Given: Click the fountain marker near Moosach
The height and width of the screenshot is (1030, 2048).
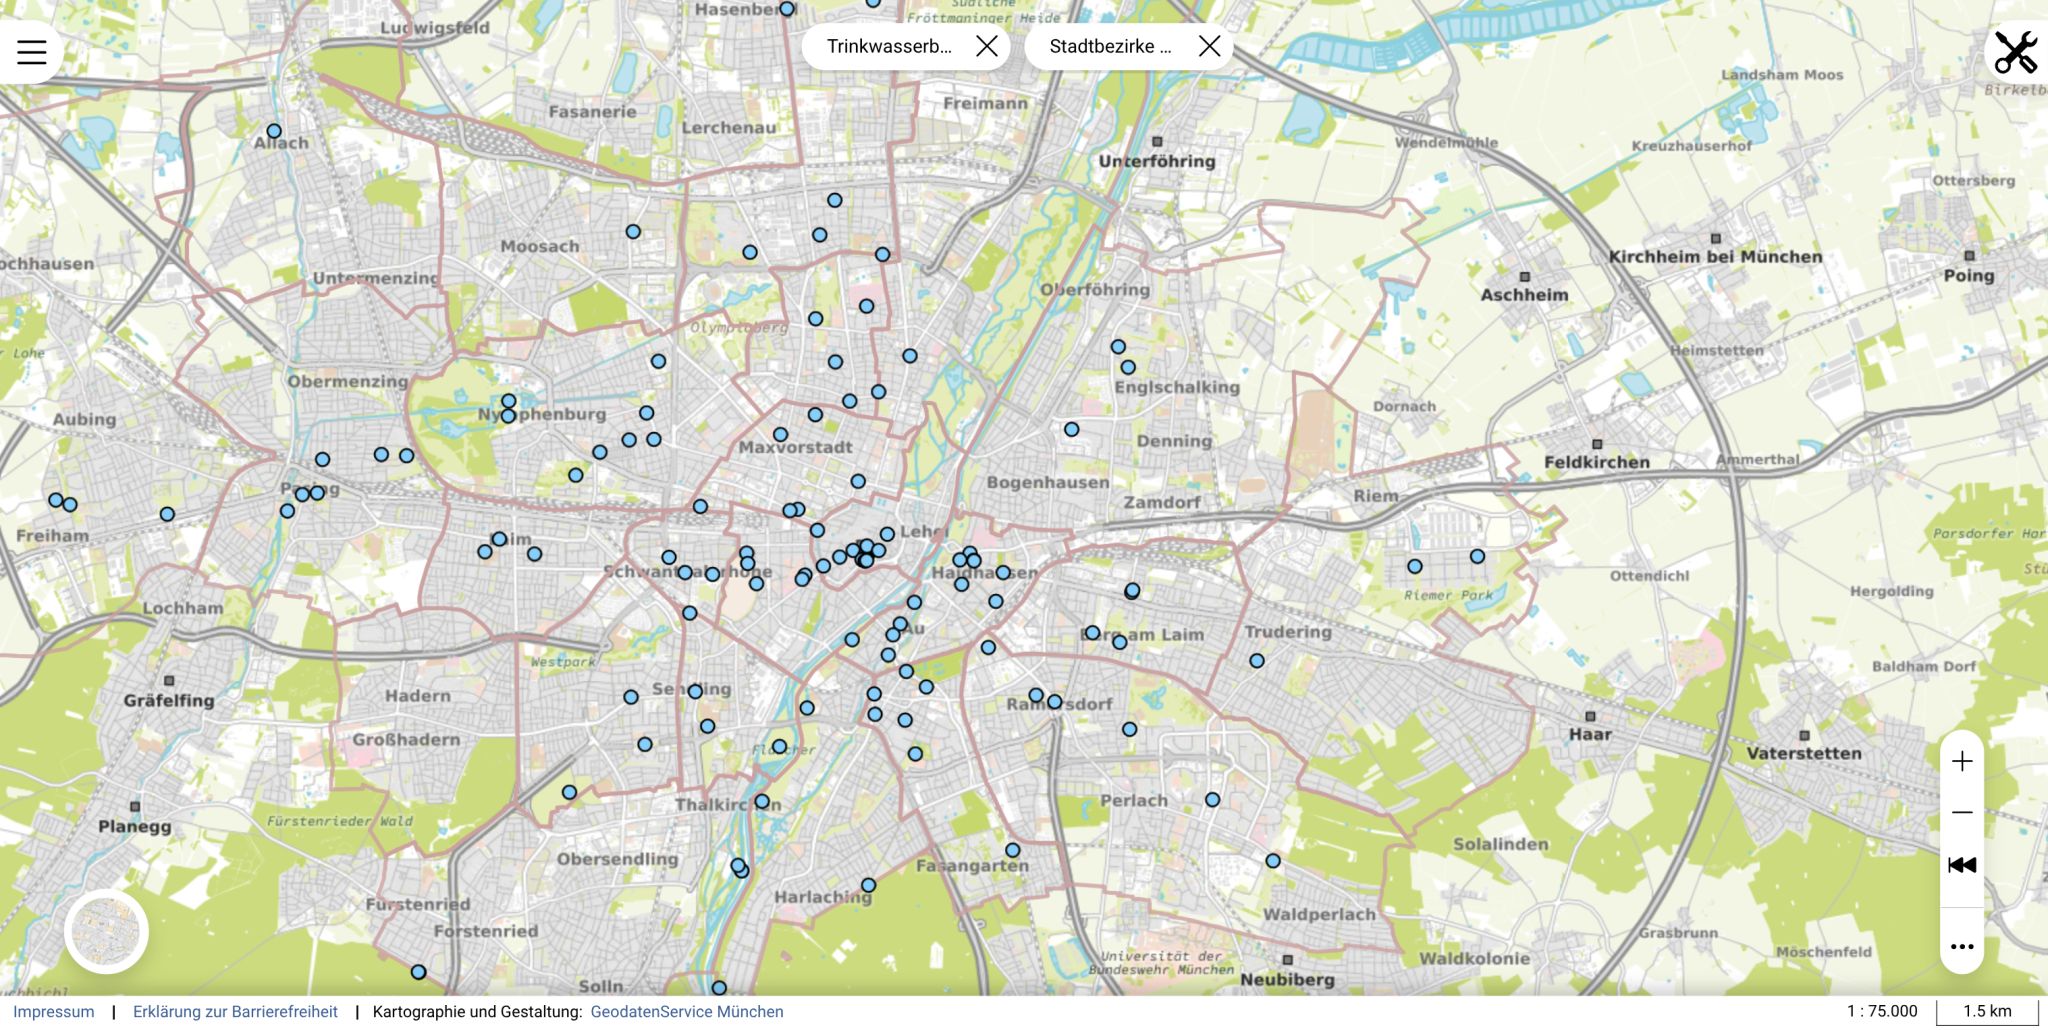Looking at the screenshot, I should click(633, 232).
